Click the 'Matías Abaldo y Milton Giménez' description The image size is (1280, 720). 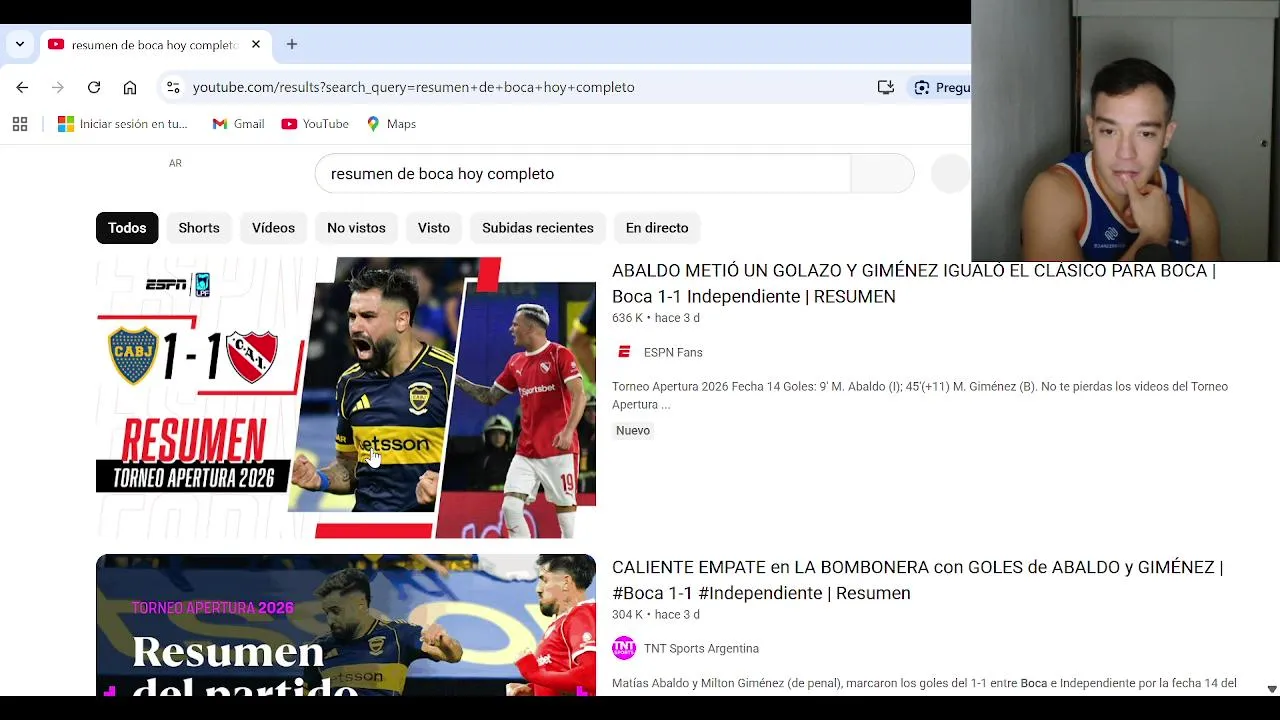coord(924,683)
